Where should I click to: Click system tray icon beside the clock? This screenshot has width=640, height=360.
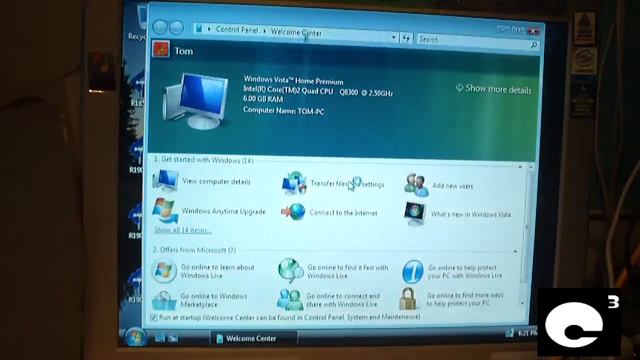click(509, 333)
